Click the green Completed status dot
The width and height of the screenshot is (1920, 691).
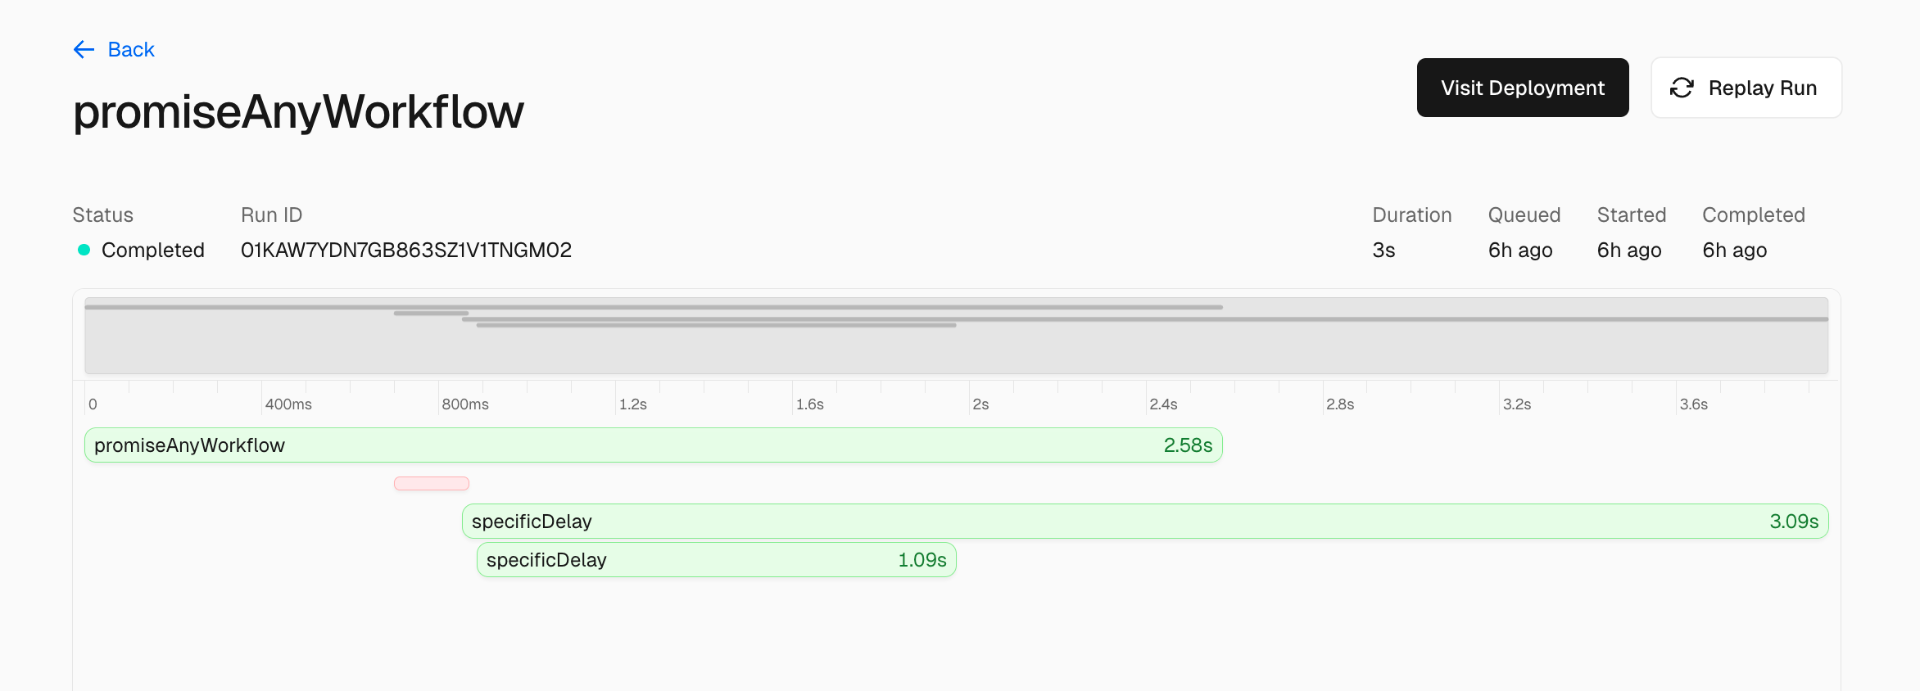tap(84, 250)
